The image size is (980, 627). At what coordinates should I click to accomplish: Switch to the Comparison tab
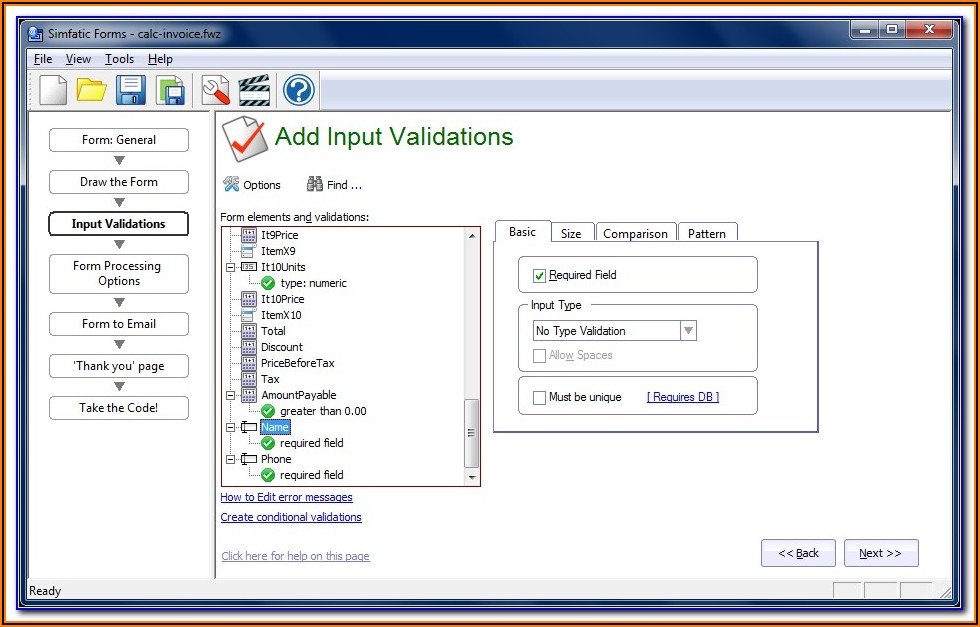(x=635, y=233)
